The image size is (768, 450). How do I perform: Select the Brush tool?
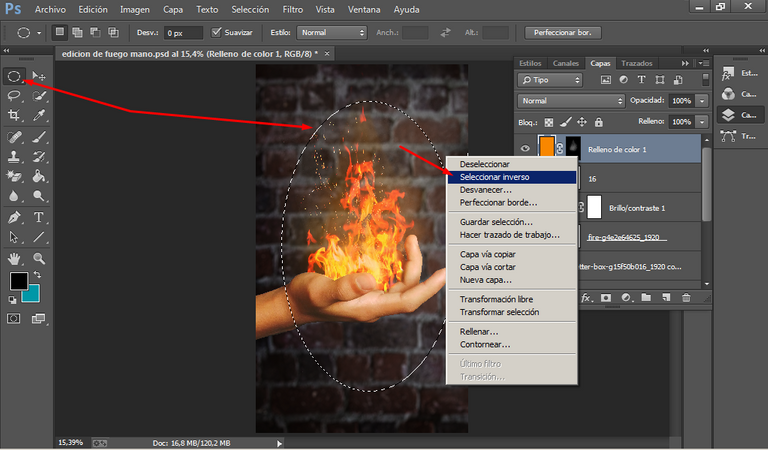pos(39,137)
